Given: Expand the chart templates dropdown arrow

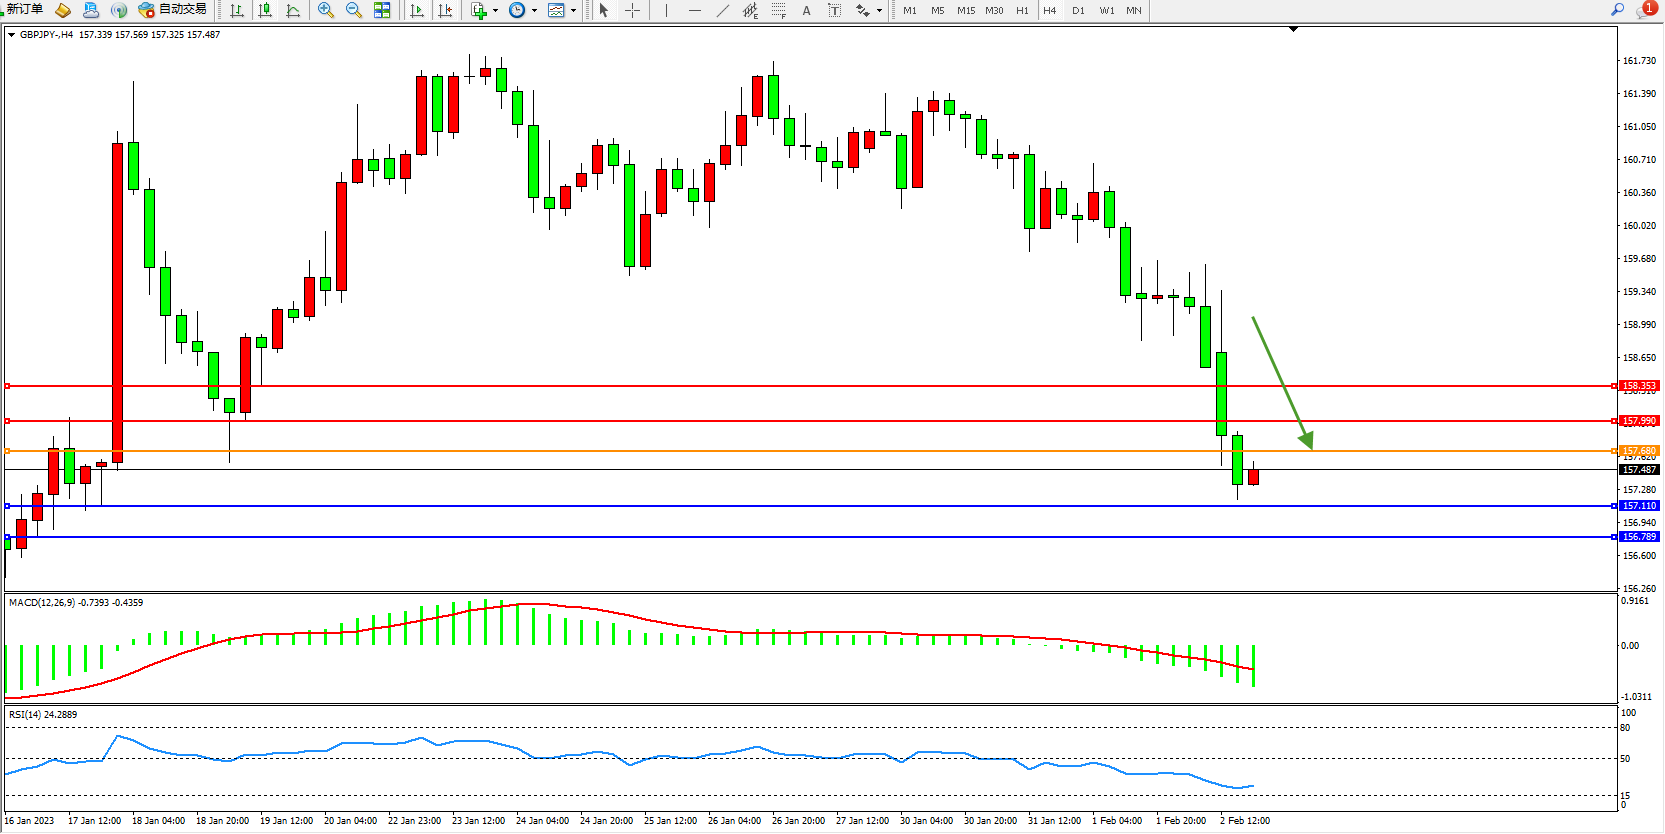Looking at the screenshot, I should (x=573, y=11).
